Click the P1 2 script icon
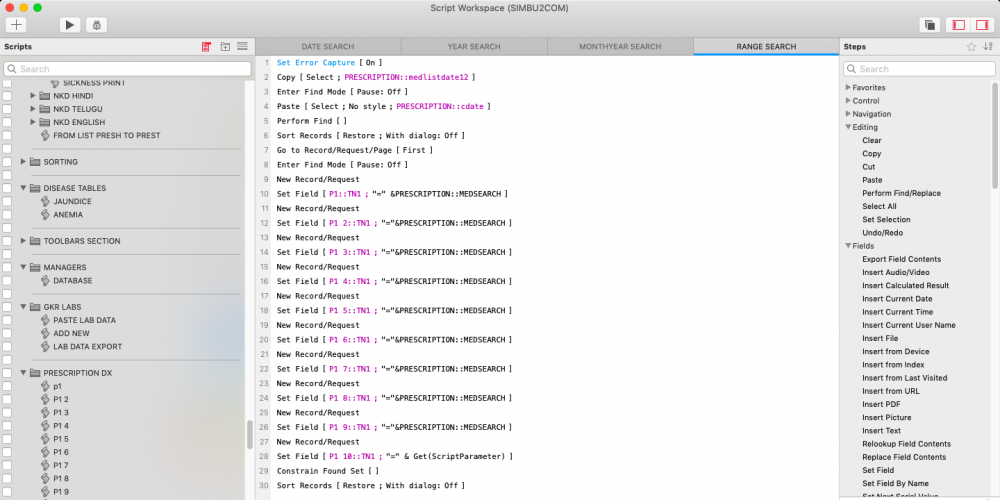 [x=45, y=399]
